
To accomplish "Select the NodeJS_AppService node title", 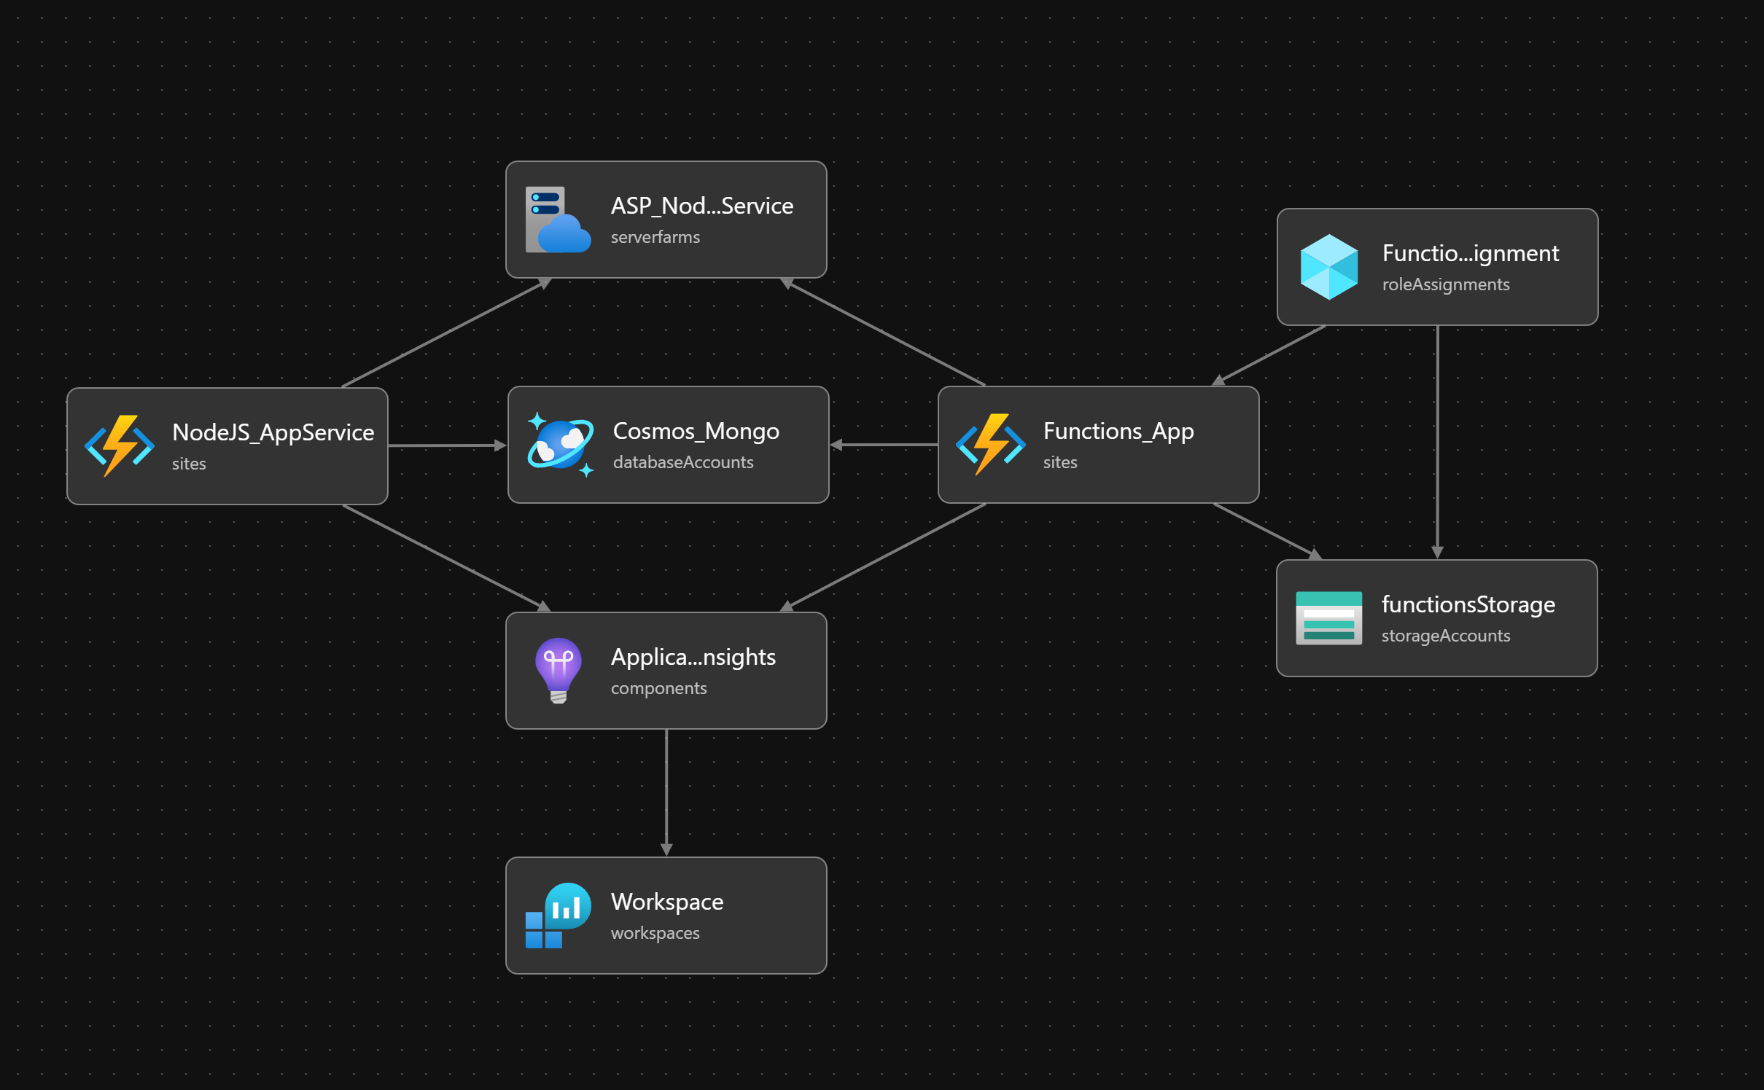I will [273, 432].
